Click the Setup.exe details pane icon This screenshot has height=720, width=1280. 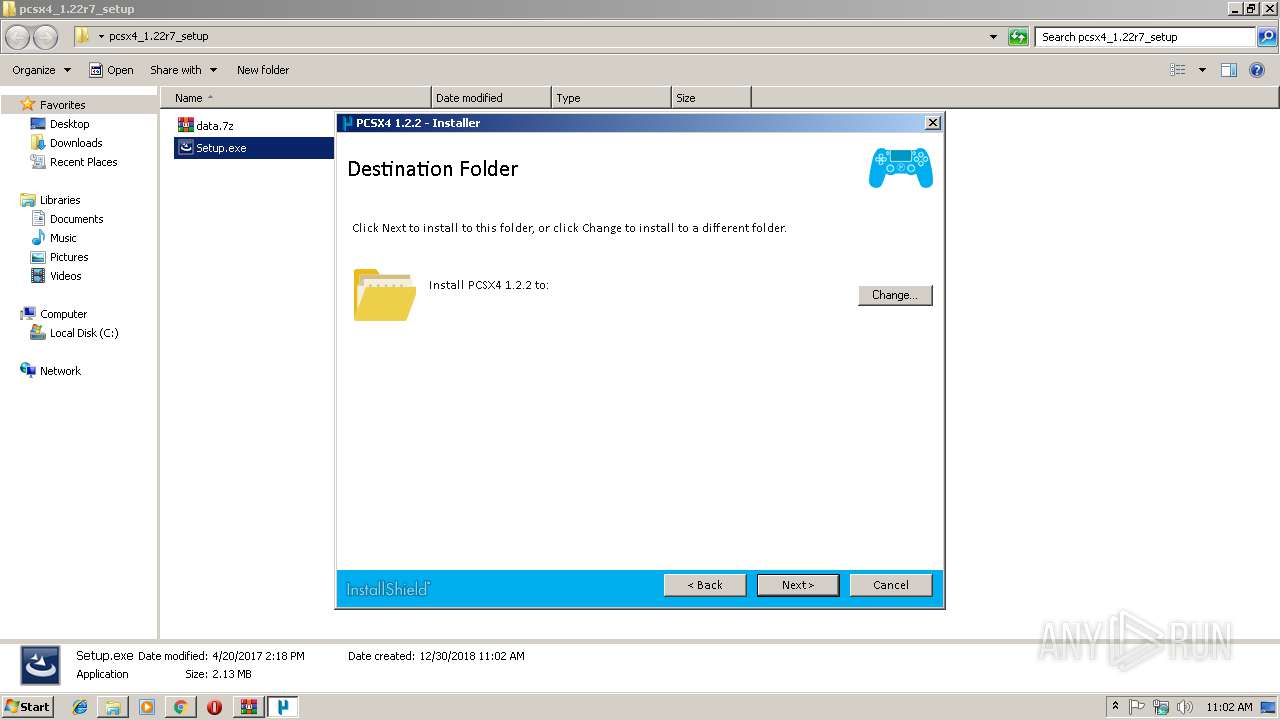pos(40,665)
